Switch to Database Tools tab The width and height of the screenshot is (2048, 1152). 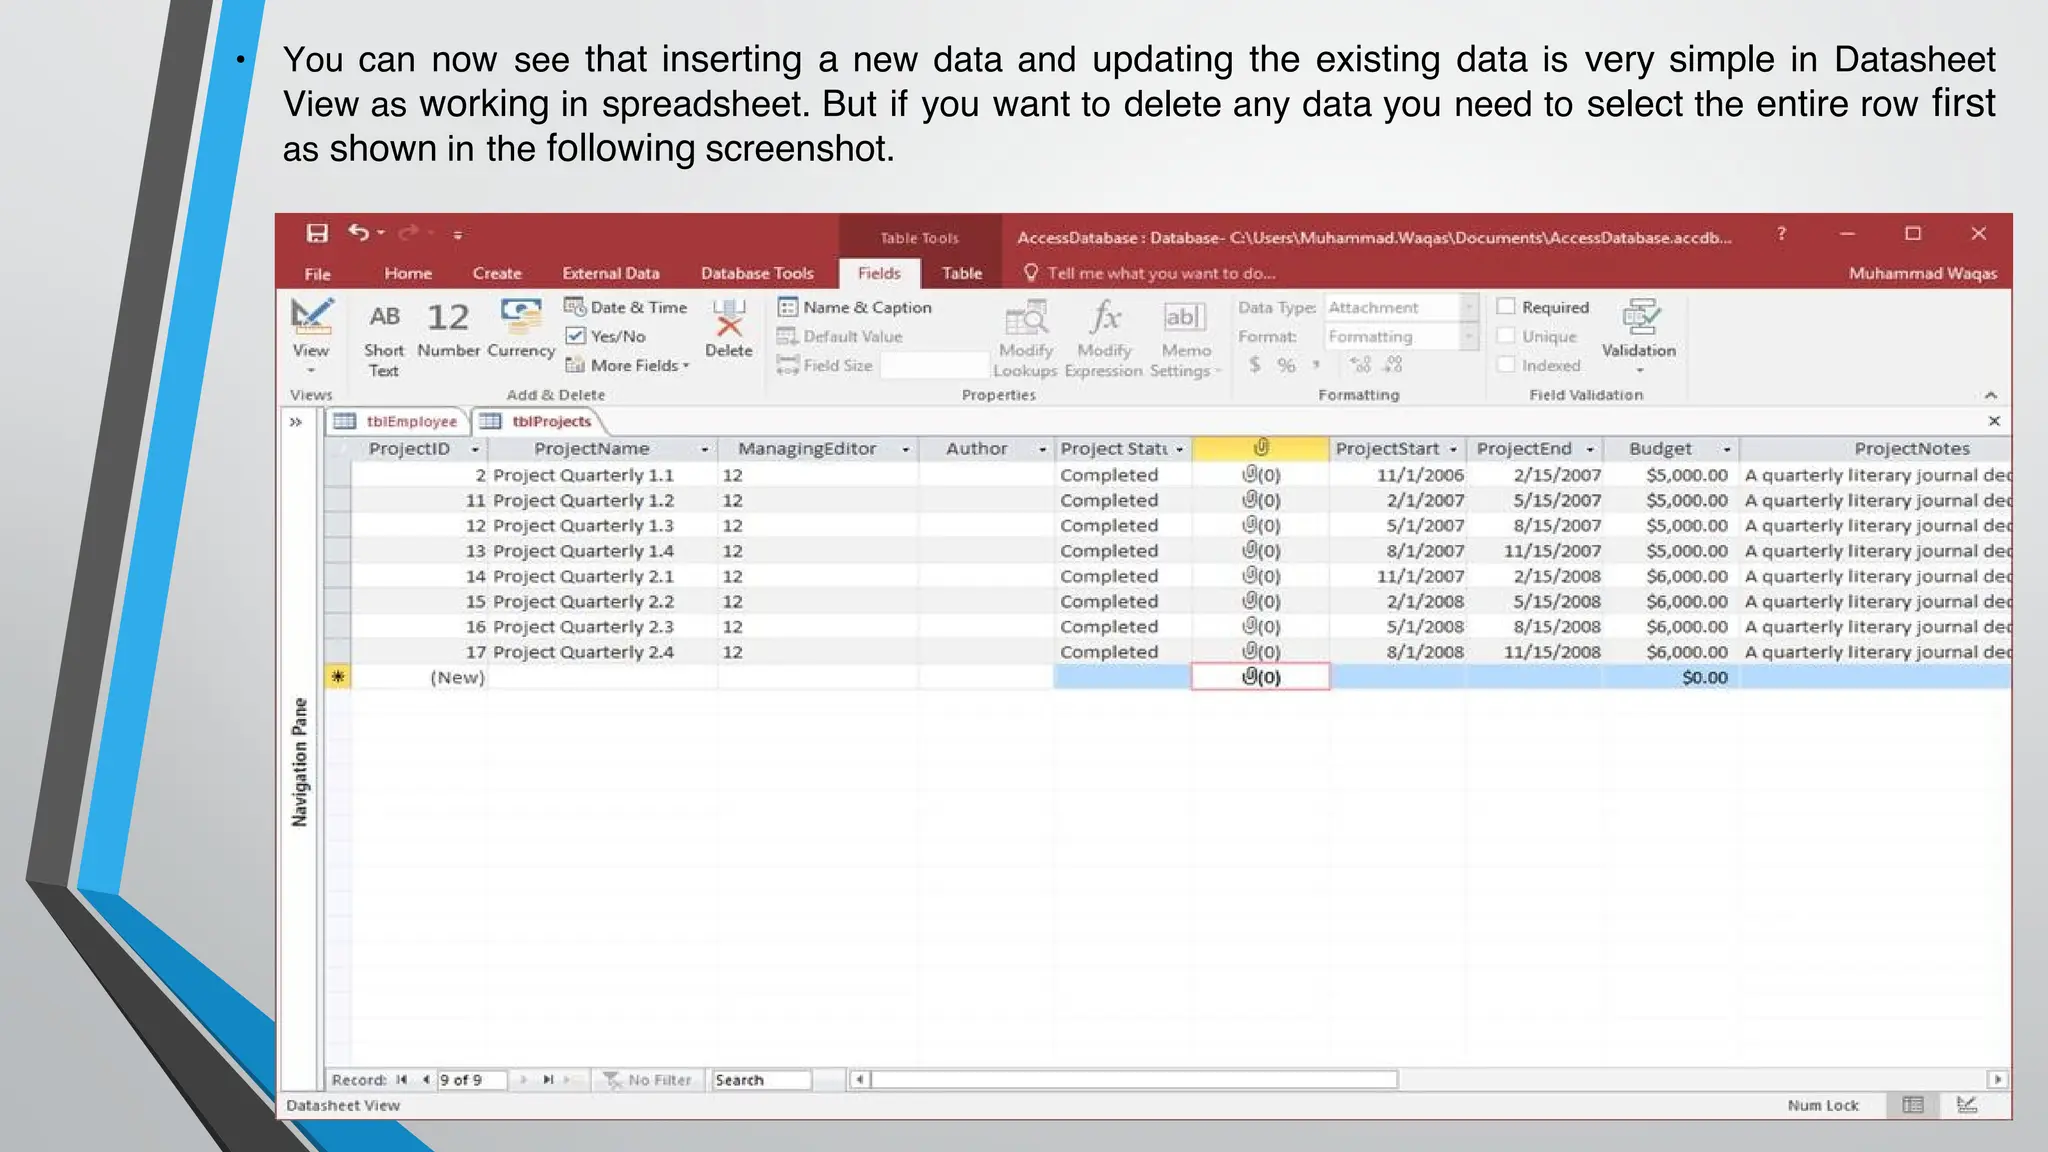pyautogui.click(x=757, y=273)
